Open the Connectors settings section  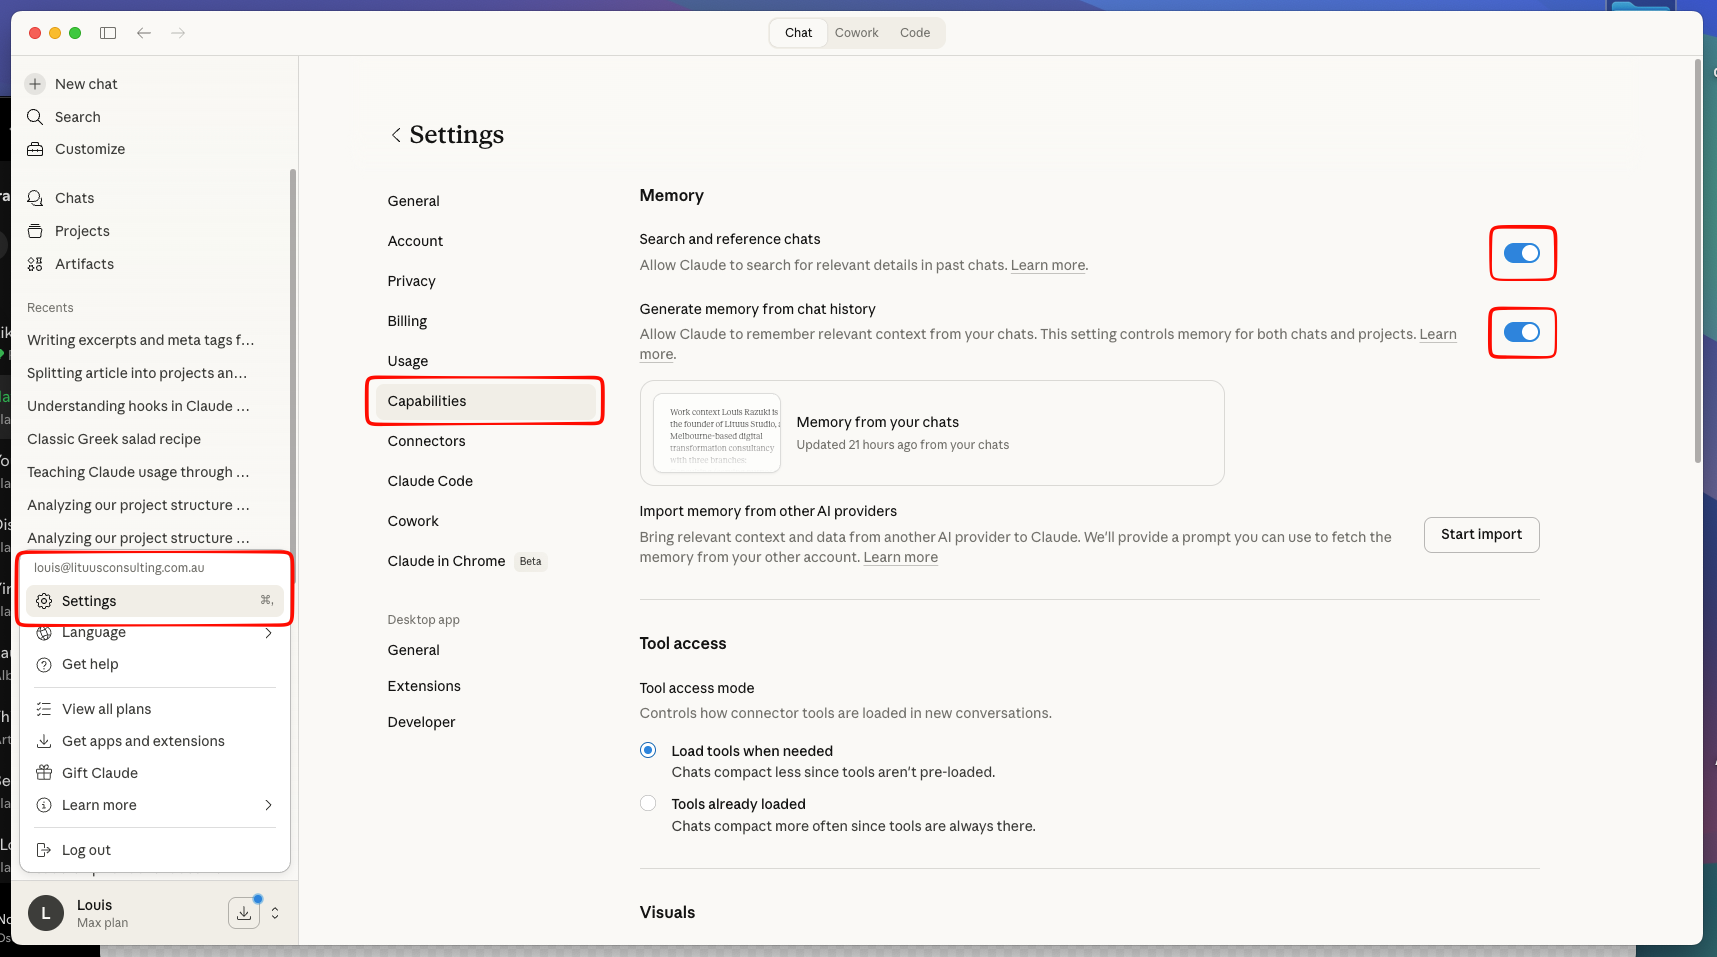pyautogui.click(x=426, y=441)
